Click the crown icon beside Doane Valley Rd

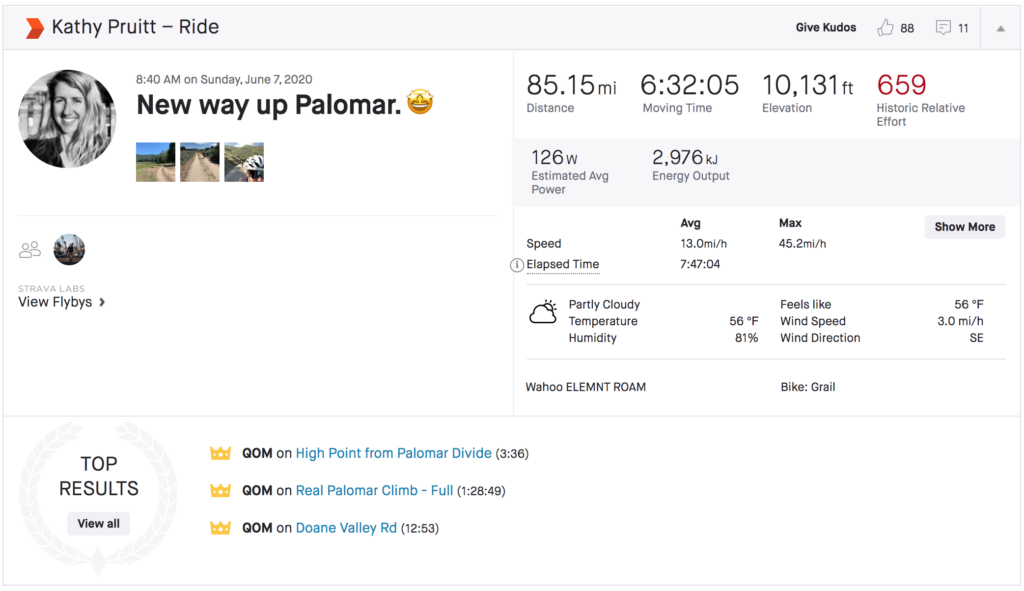[x=220, y=528]
